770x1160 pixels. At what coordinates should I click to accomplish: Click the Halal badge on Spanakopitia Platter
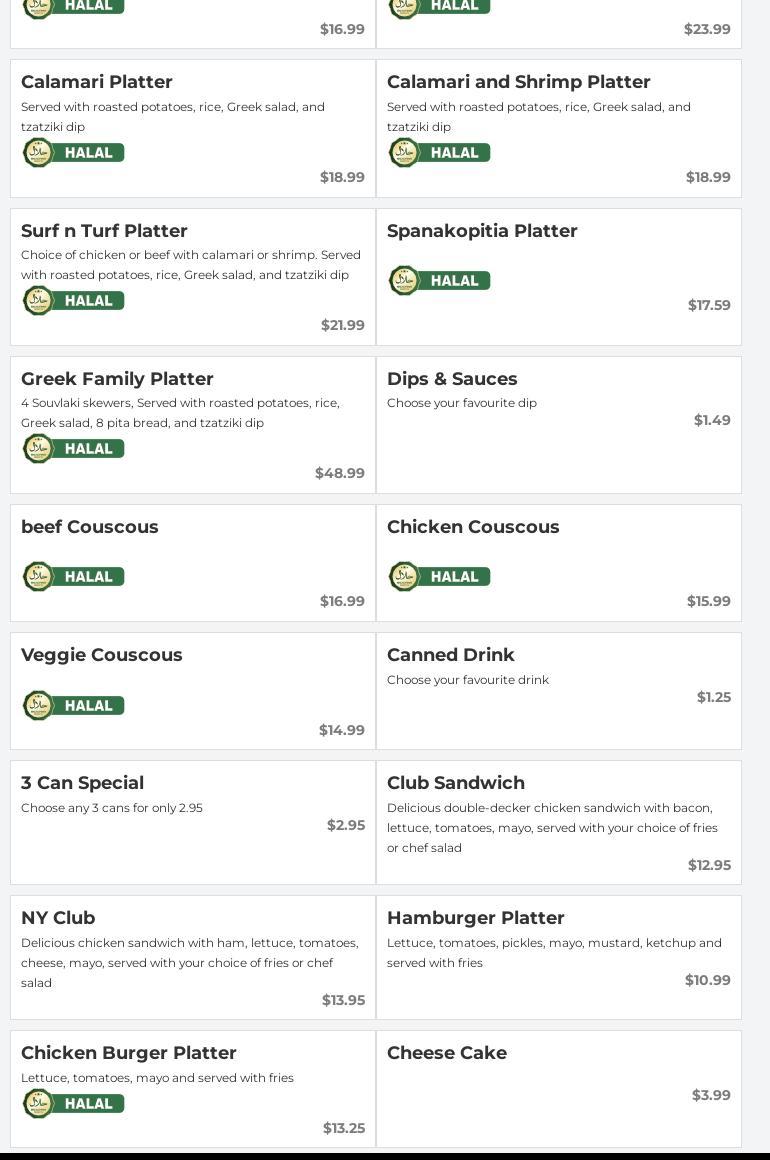click(x=440, y=281)
